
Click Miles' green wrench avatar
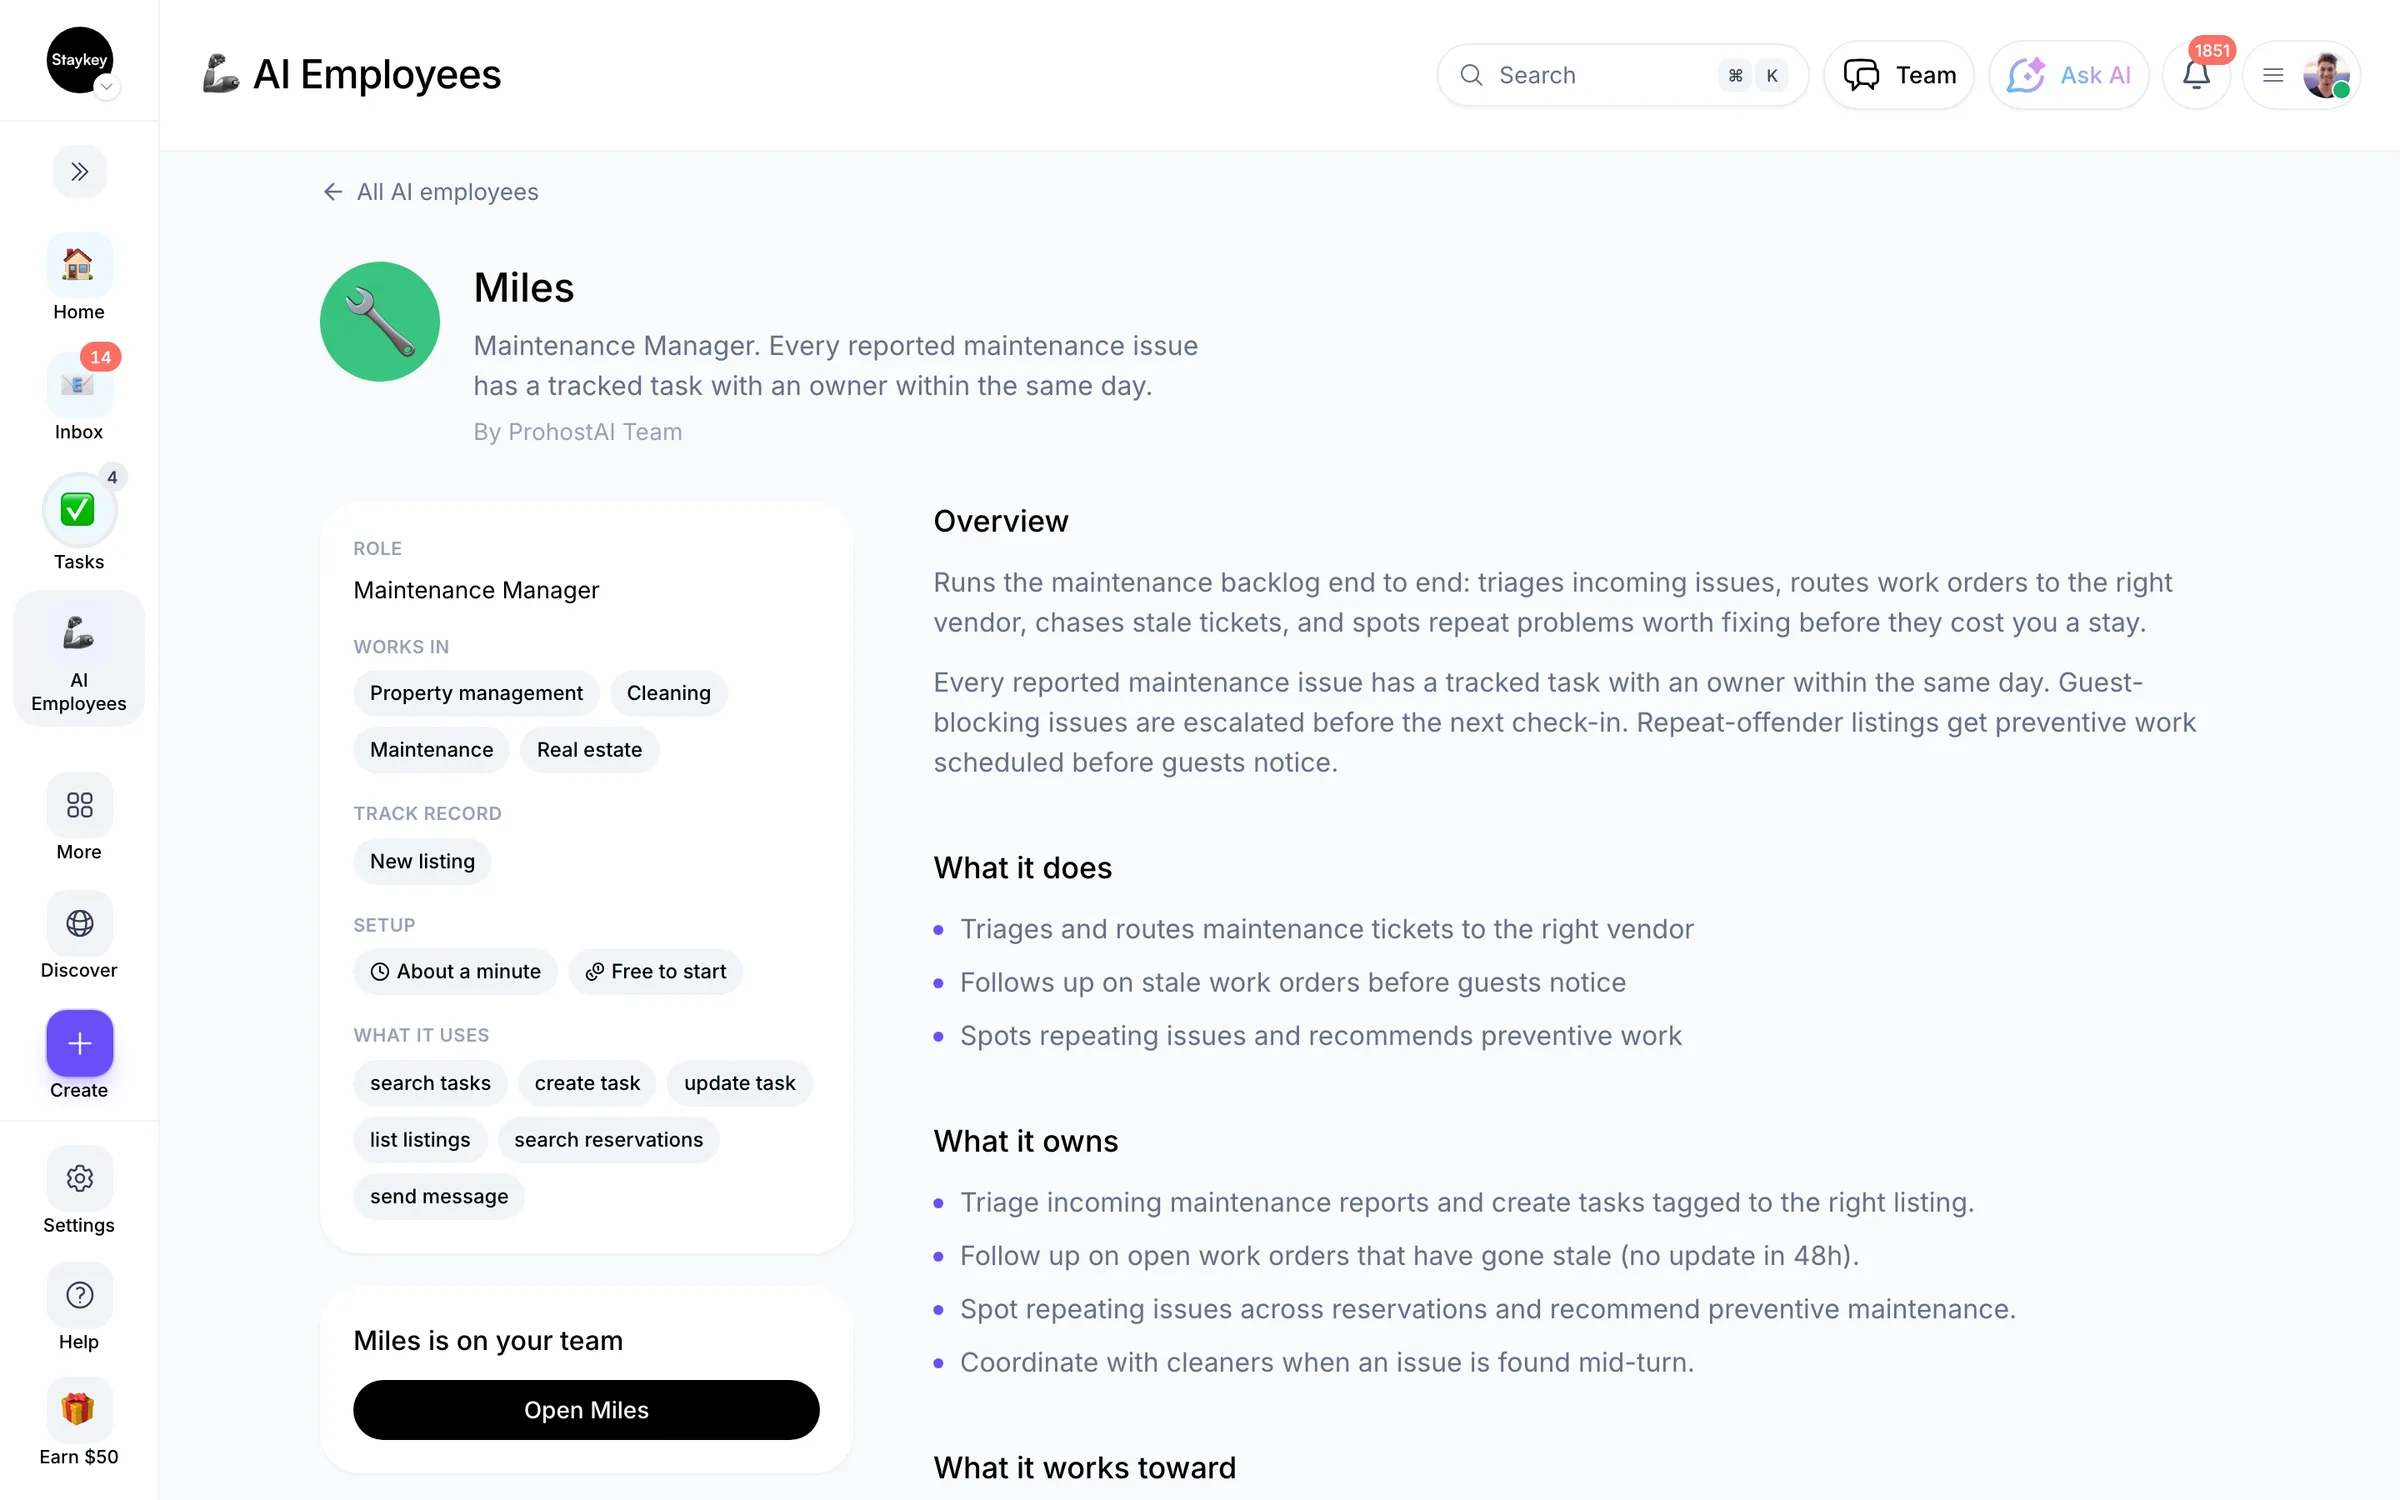click(x=380, y=322)
